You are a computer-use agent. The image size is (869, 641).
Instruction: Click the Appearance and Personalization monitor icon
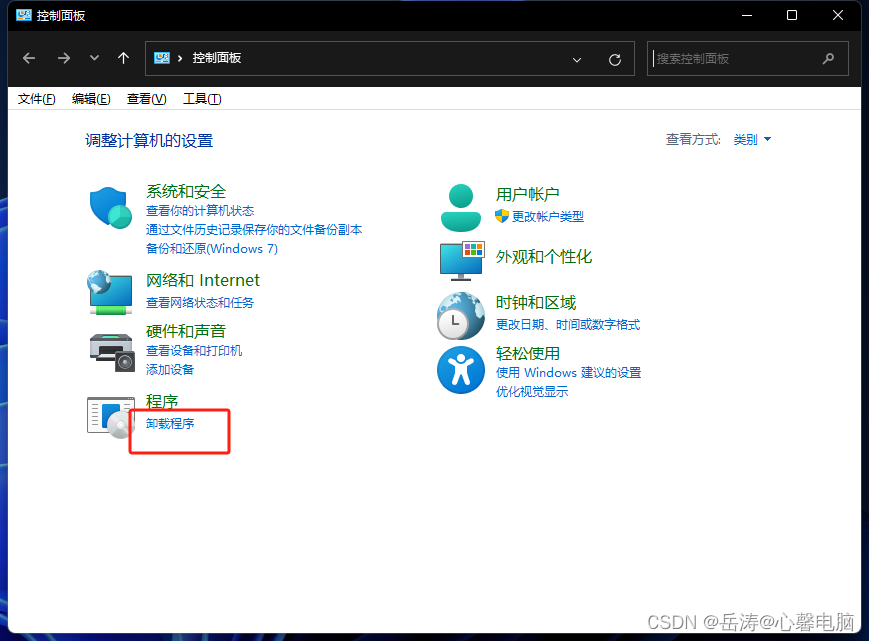(x=462, y=260)
